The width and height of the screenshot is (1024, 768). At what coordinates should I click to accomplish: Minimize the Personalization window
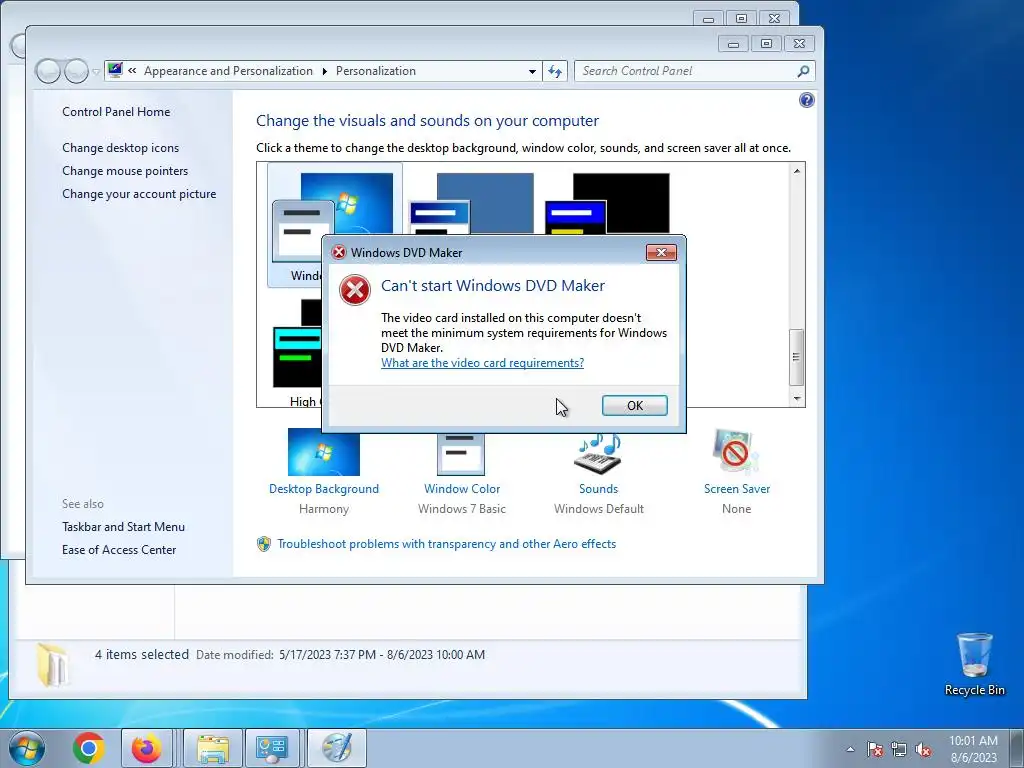click(733, 44)
